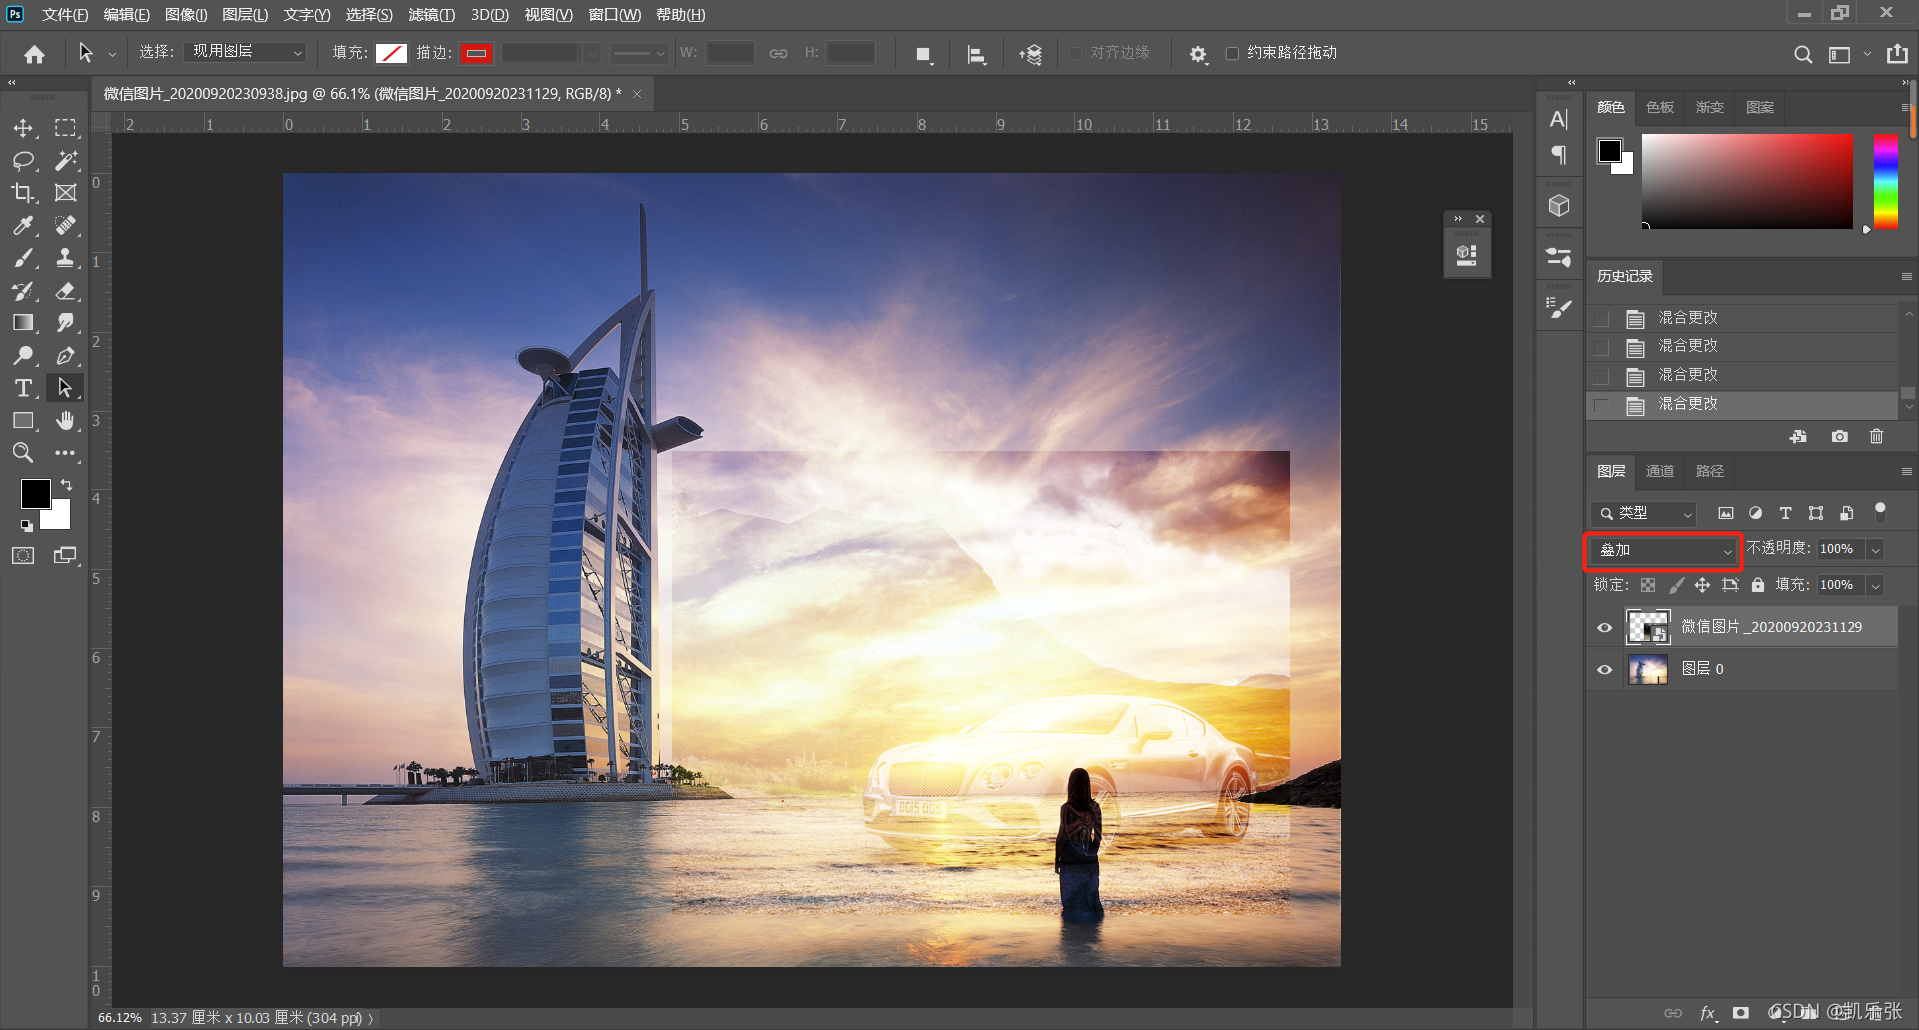This screenshot has width=1919, height=1030.
Task: Create new snapshot camera icon in History
Action: click(x=1839, y=436)
